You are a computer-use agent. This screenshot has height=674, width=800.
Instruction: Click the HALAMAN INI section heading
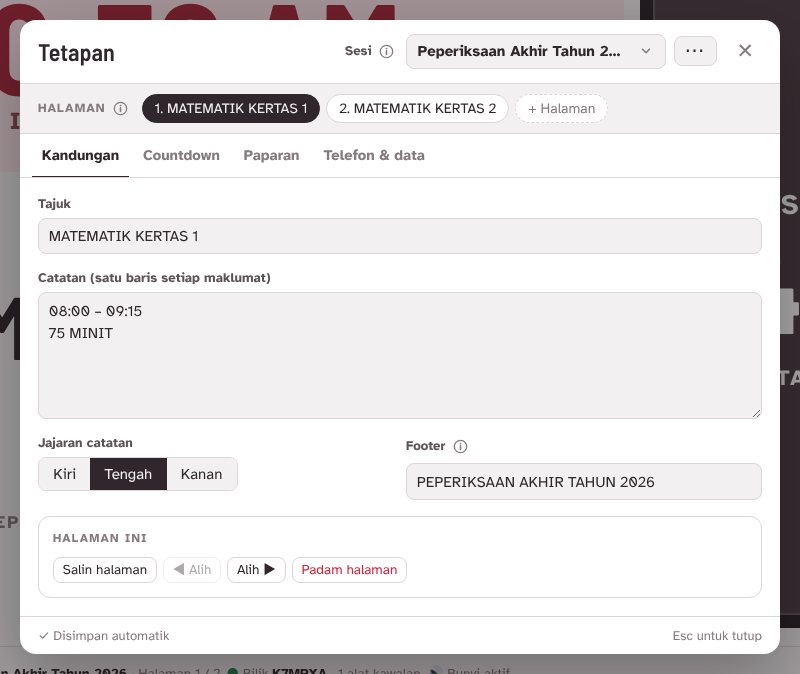click(99, 538)
